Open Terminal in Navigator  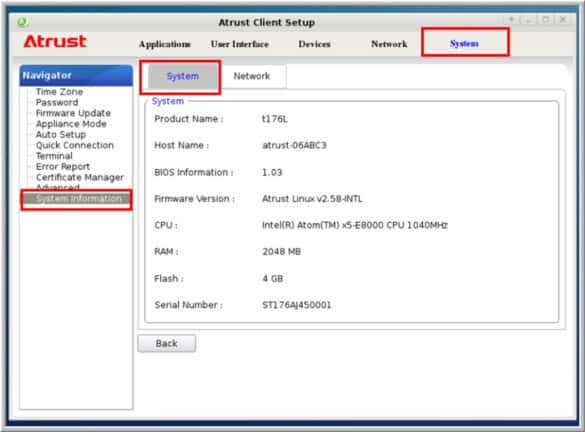54,156
